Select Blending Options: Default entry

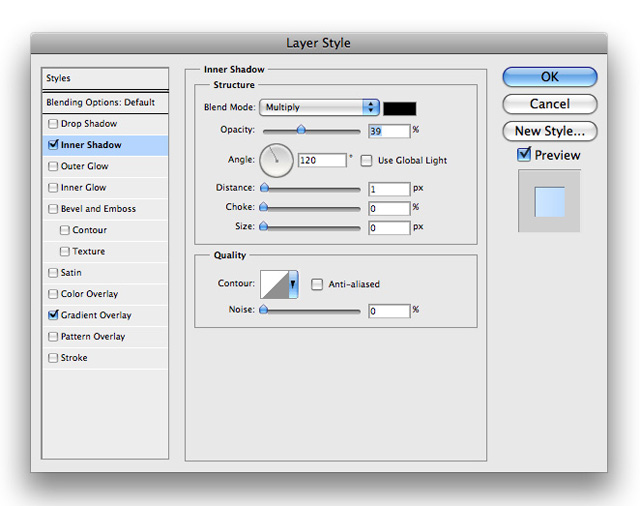point(105,102)
